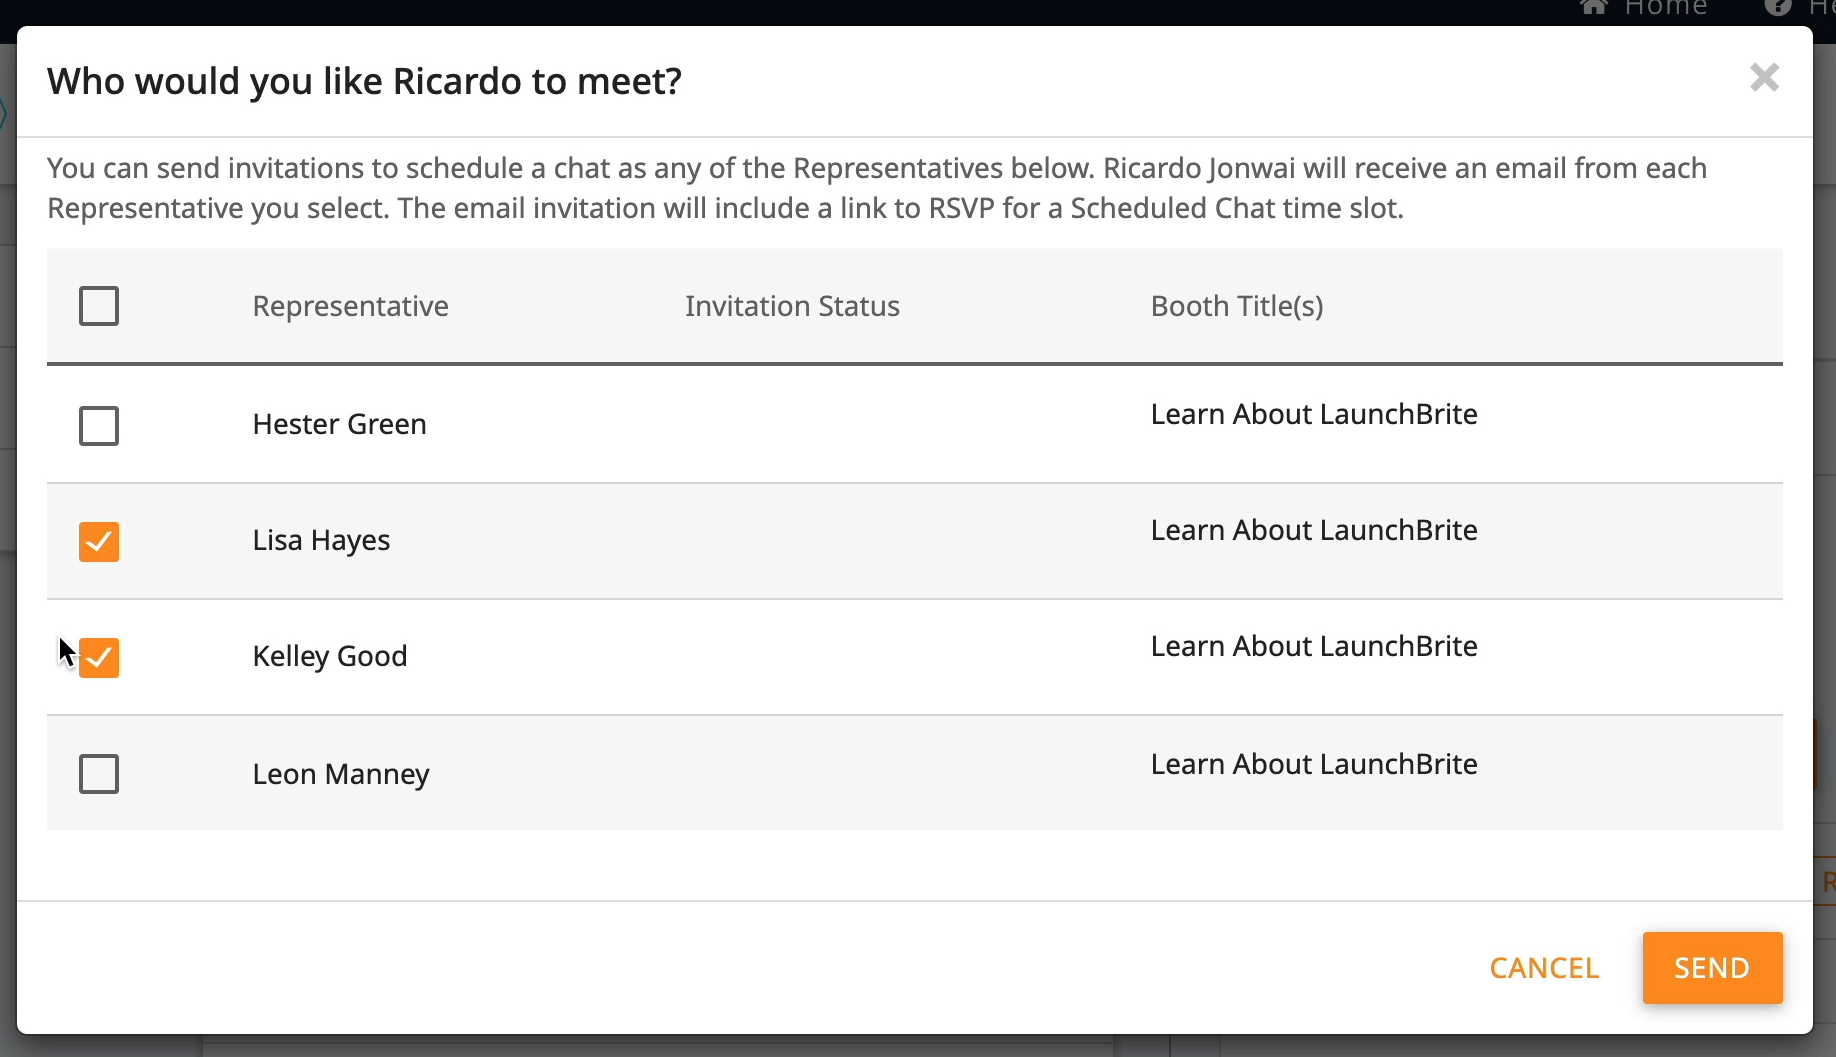Click the Booth Title(s) column header
The height and width of the screenshot is (1057, 1836).
tap(1237, 306)
